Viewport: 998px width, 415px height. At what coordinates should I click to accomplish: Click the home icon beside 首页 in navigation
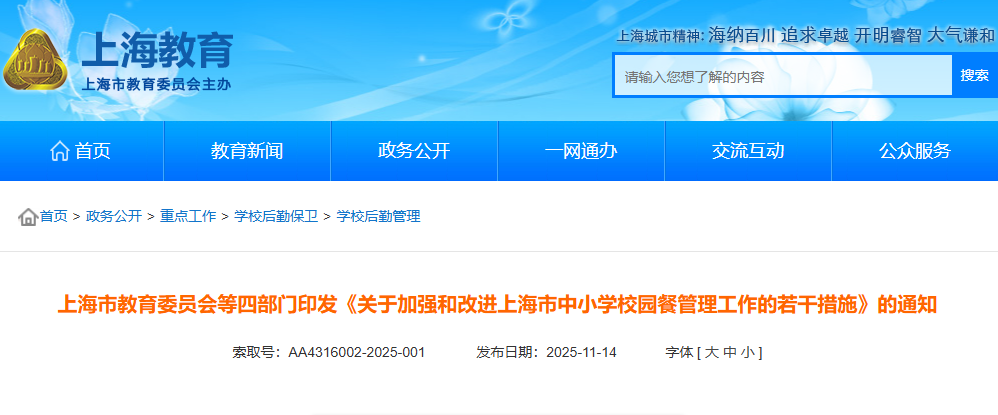(x=60, y=151)
